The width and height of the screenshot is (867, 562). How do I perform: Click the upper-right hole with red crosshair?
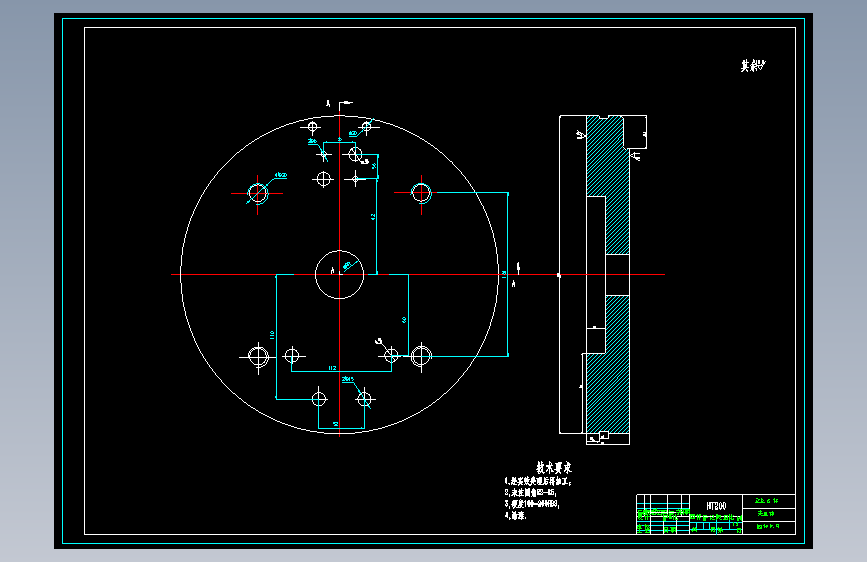(421, 192)
